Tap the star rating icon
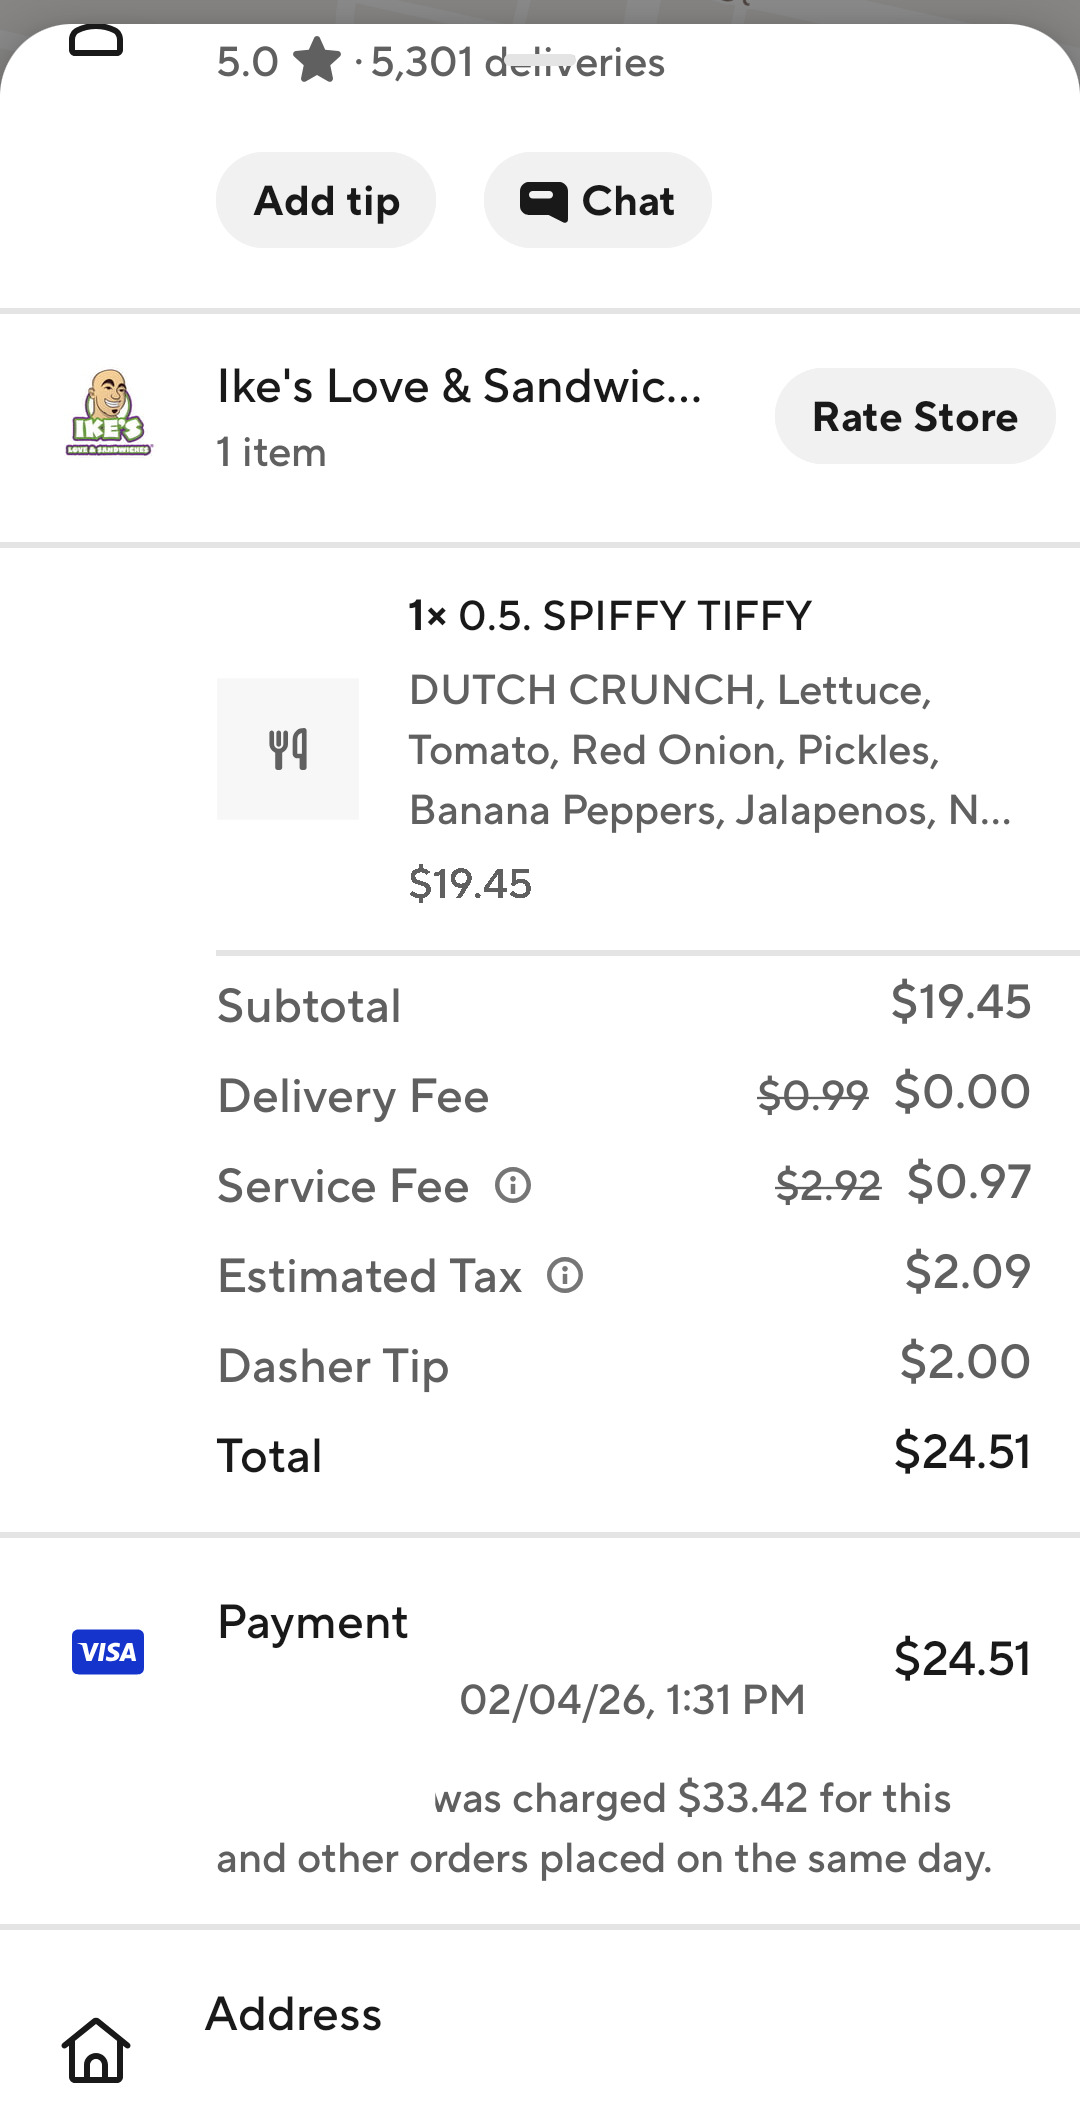The width and height of the screenshot is (1080, 2105). point(317,61)
